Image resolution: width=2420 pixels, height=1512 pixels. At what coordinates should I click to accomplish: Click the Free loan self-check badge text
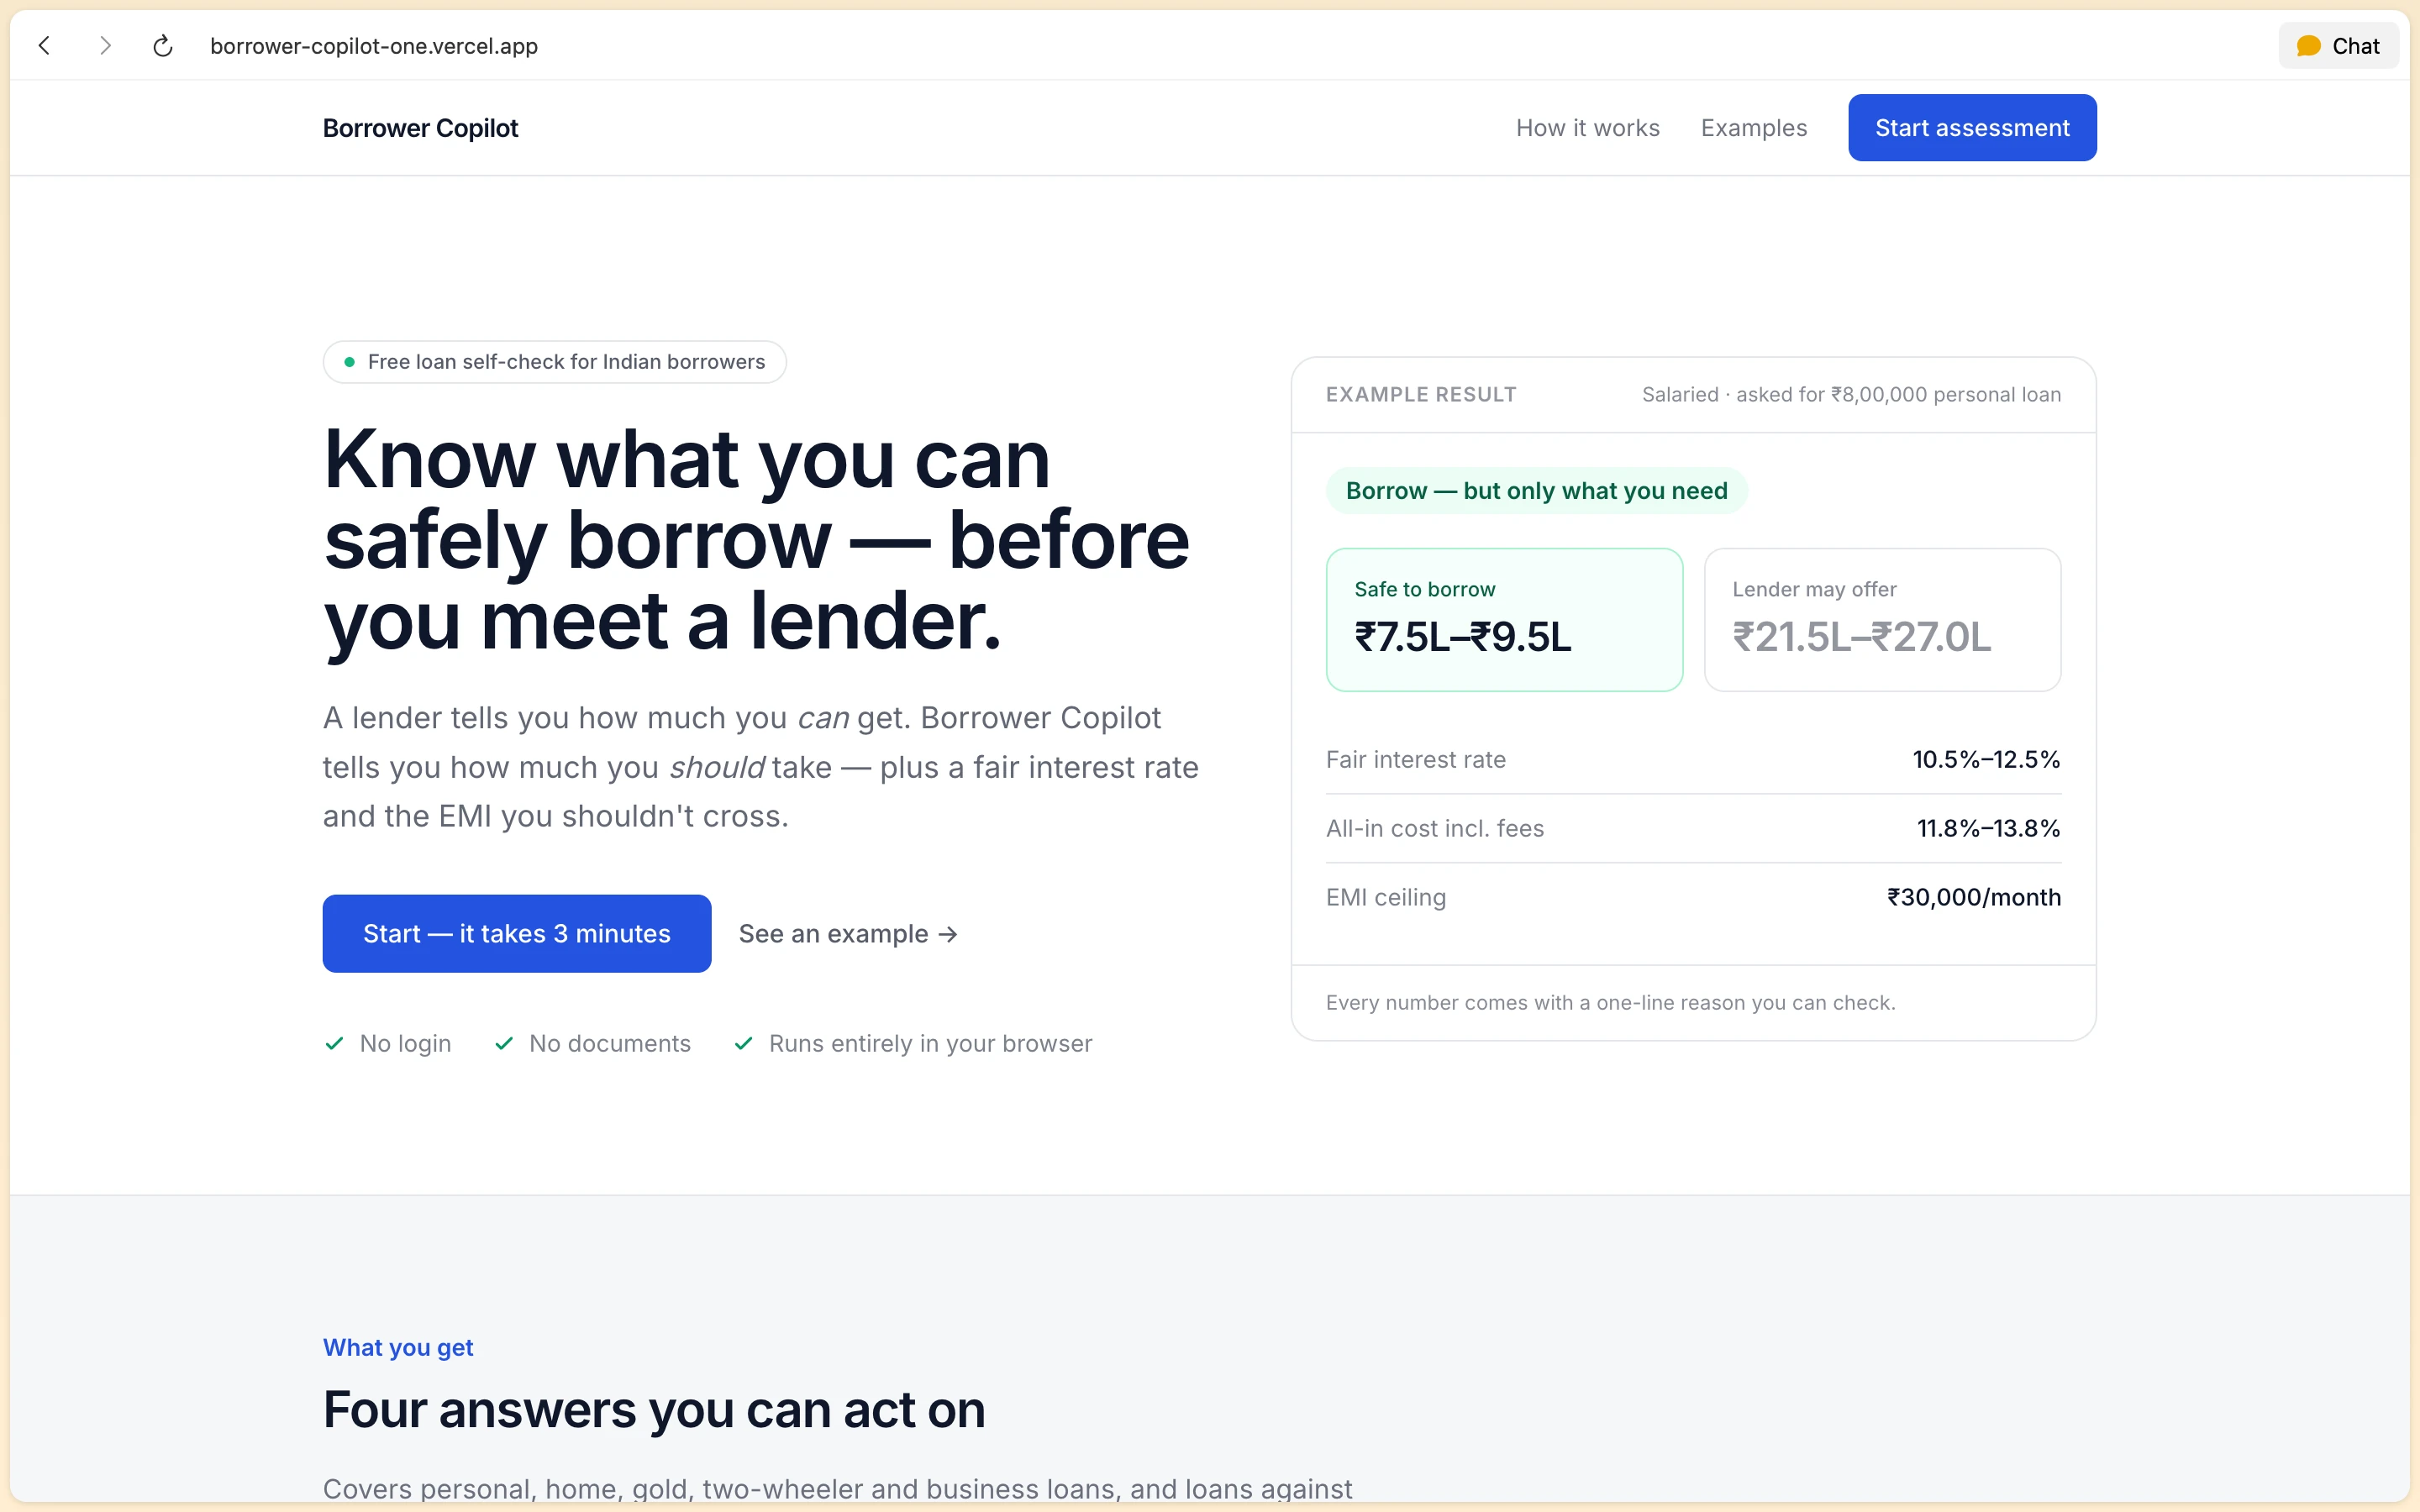(566, 362)
